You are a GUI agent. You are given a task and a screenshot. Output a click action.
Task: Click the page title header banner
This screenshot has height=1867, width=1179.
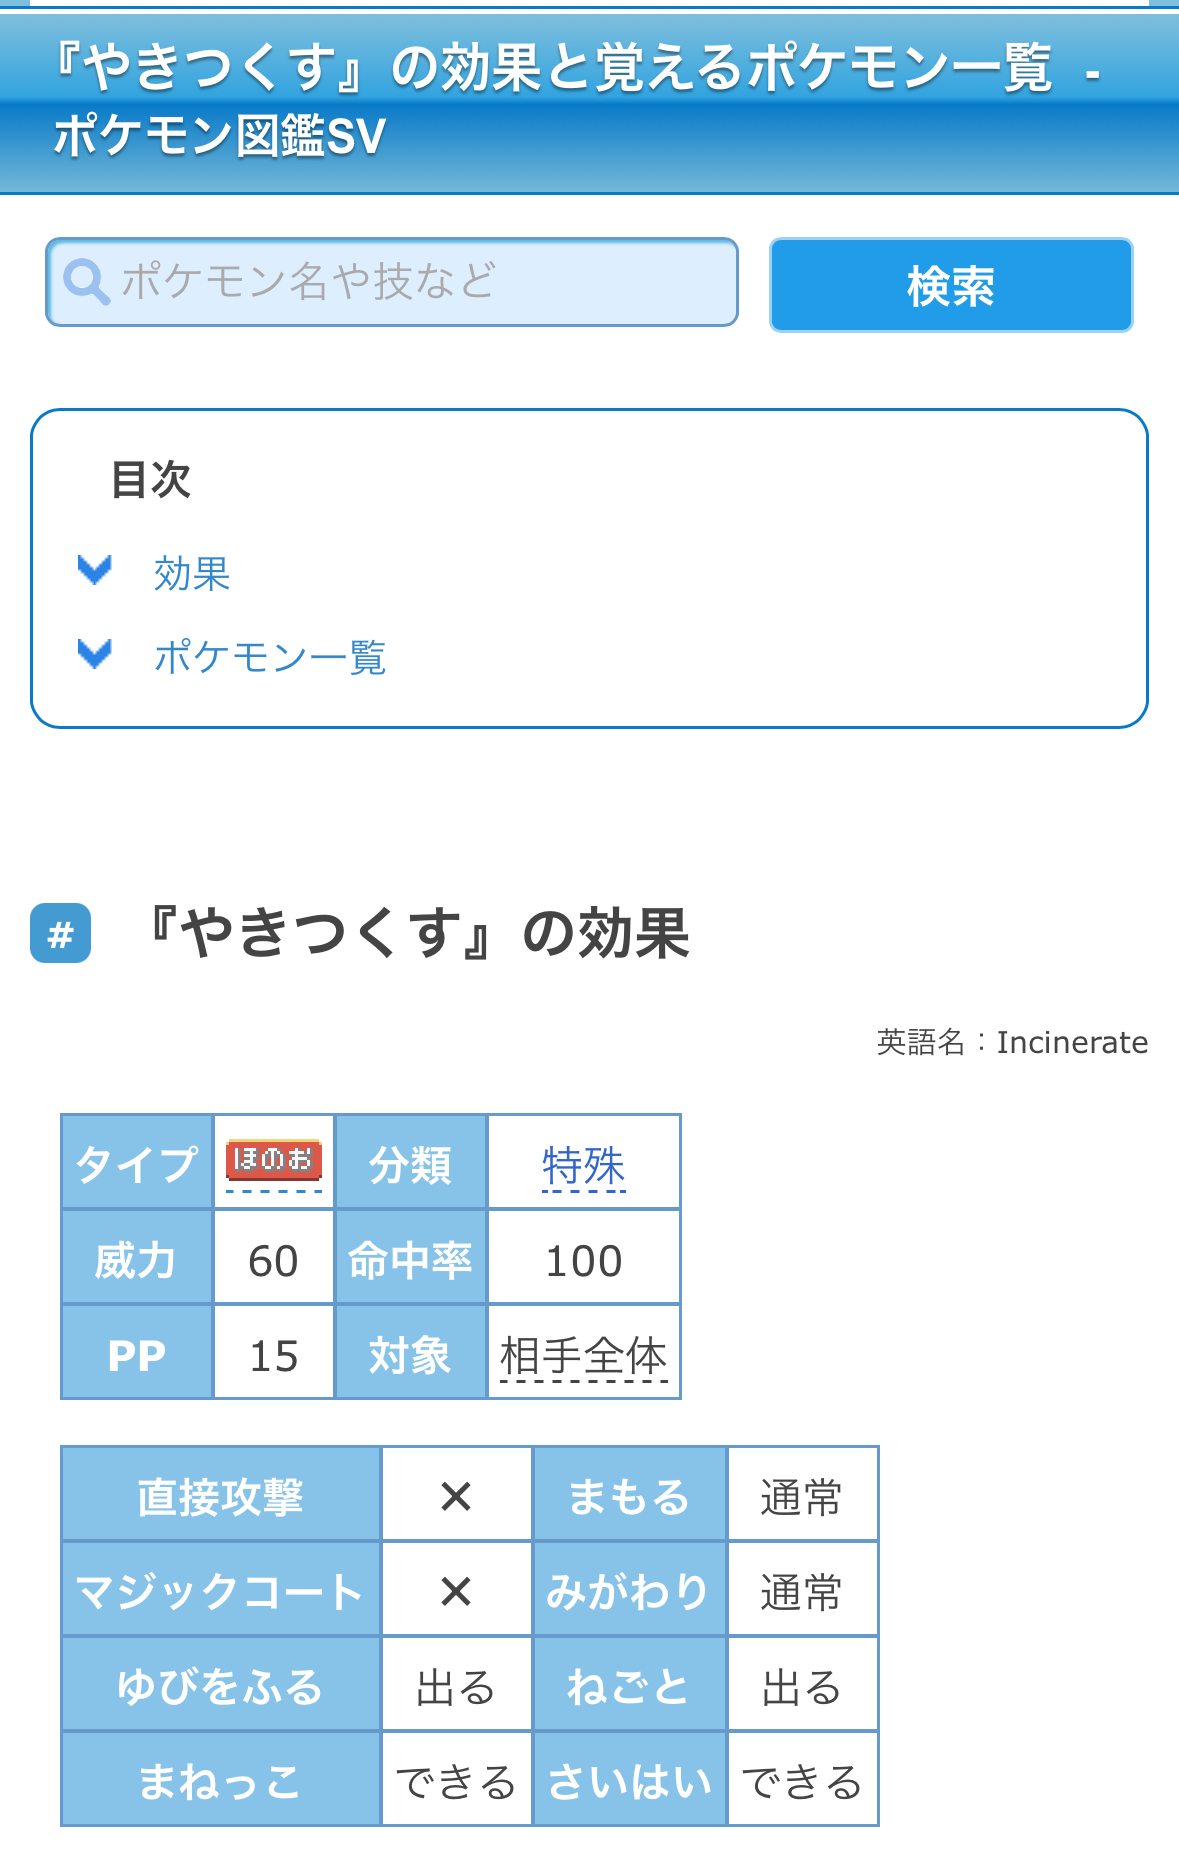pyautogui.click(x=589, y=102)
